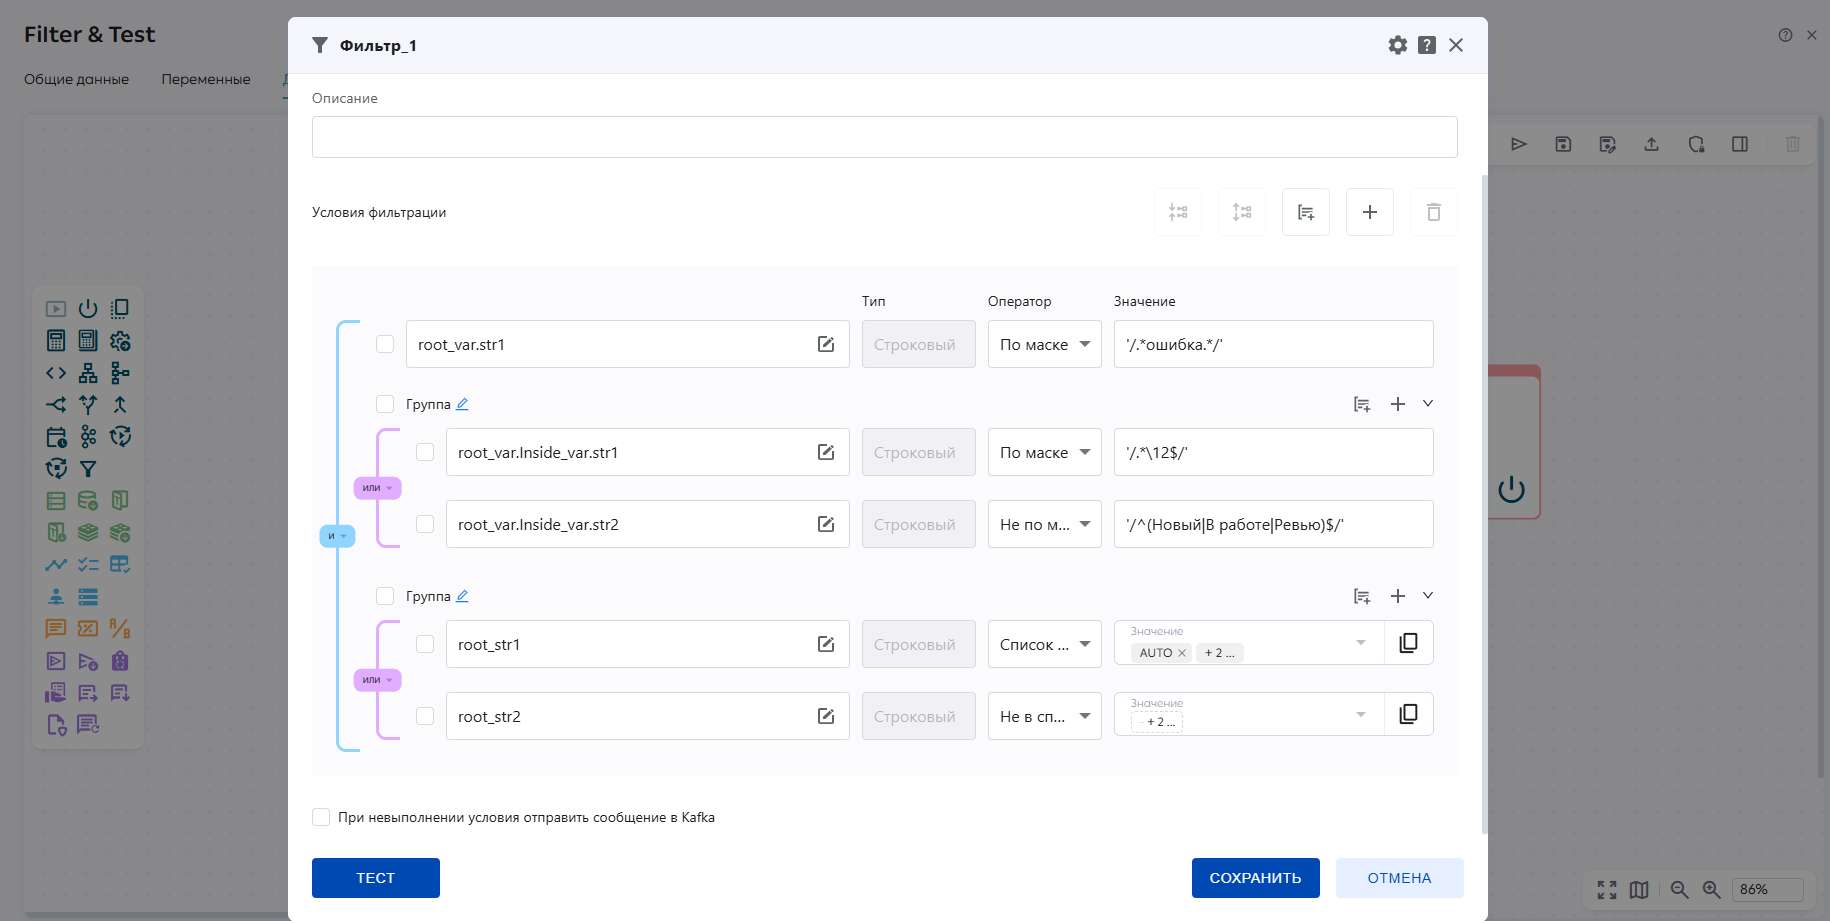Add condition to first Группа
The image size is (1830, 921).
click(1398, 404)
